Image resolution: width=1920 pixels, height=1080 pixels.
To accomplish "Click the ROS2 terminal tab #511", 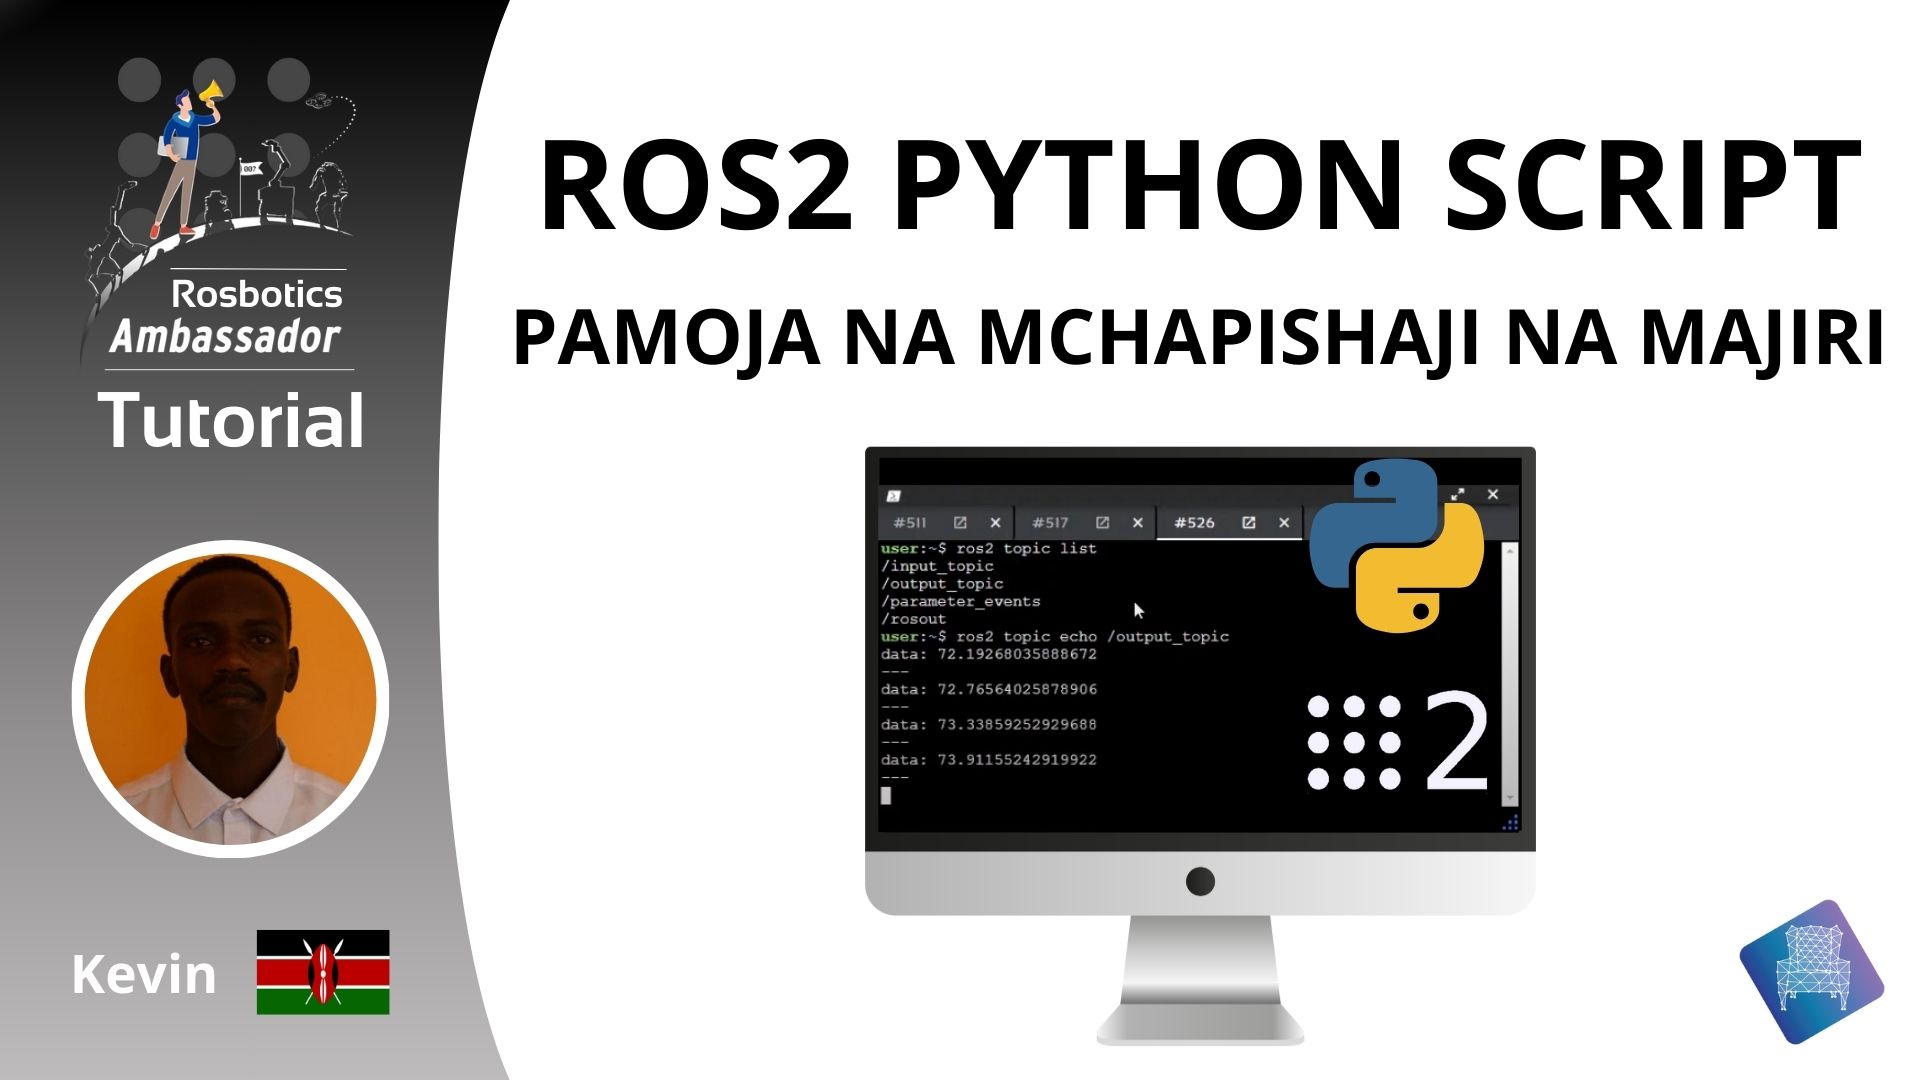I will tap(914, 522).
